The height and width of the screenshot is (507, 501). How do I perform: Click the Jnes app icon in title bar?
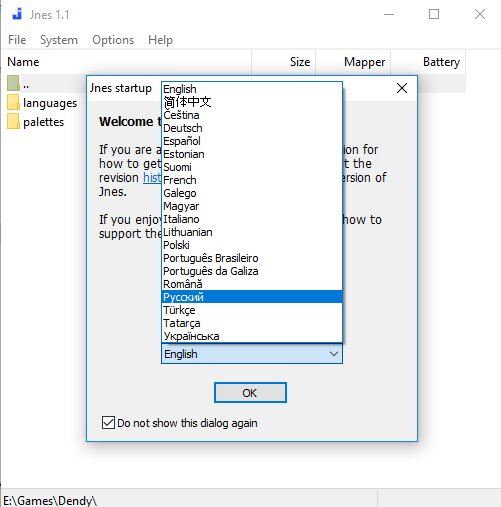(x=17, y=14)
